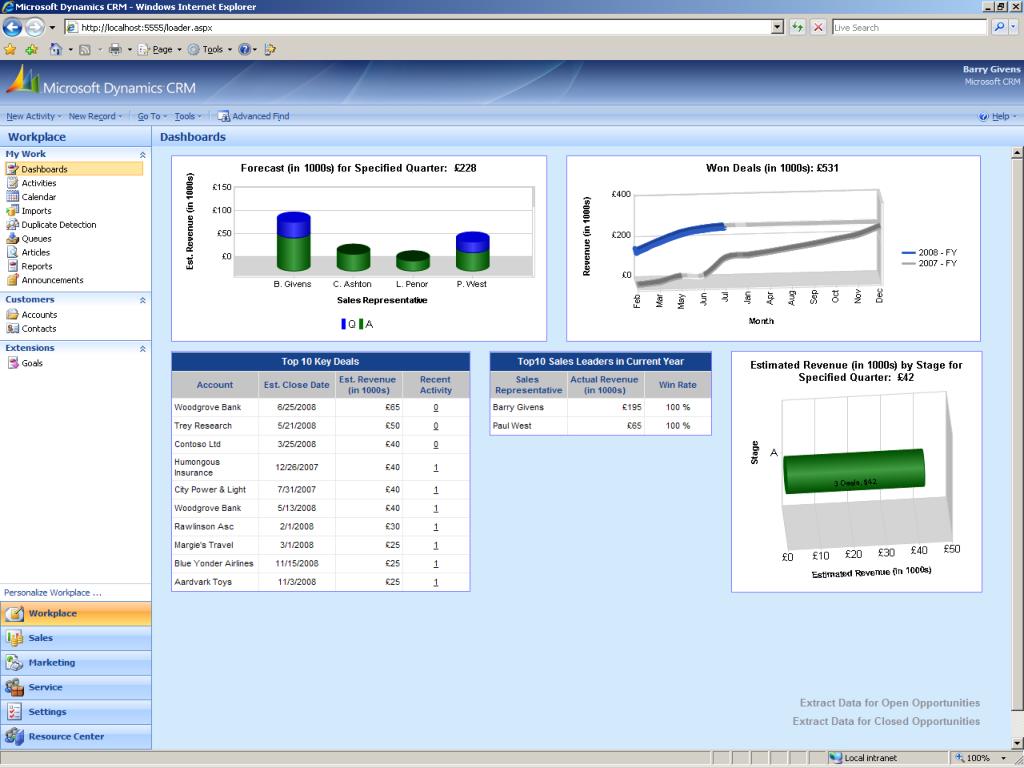Open the Reports icon

[12, 266]
